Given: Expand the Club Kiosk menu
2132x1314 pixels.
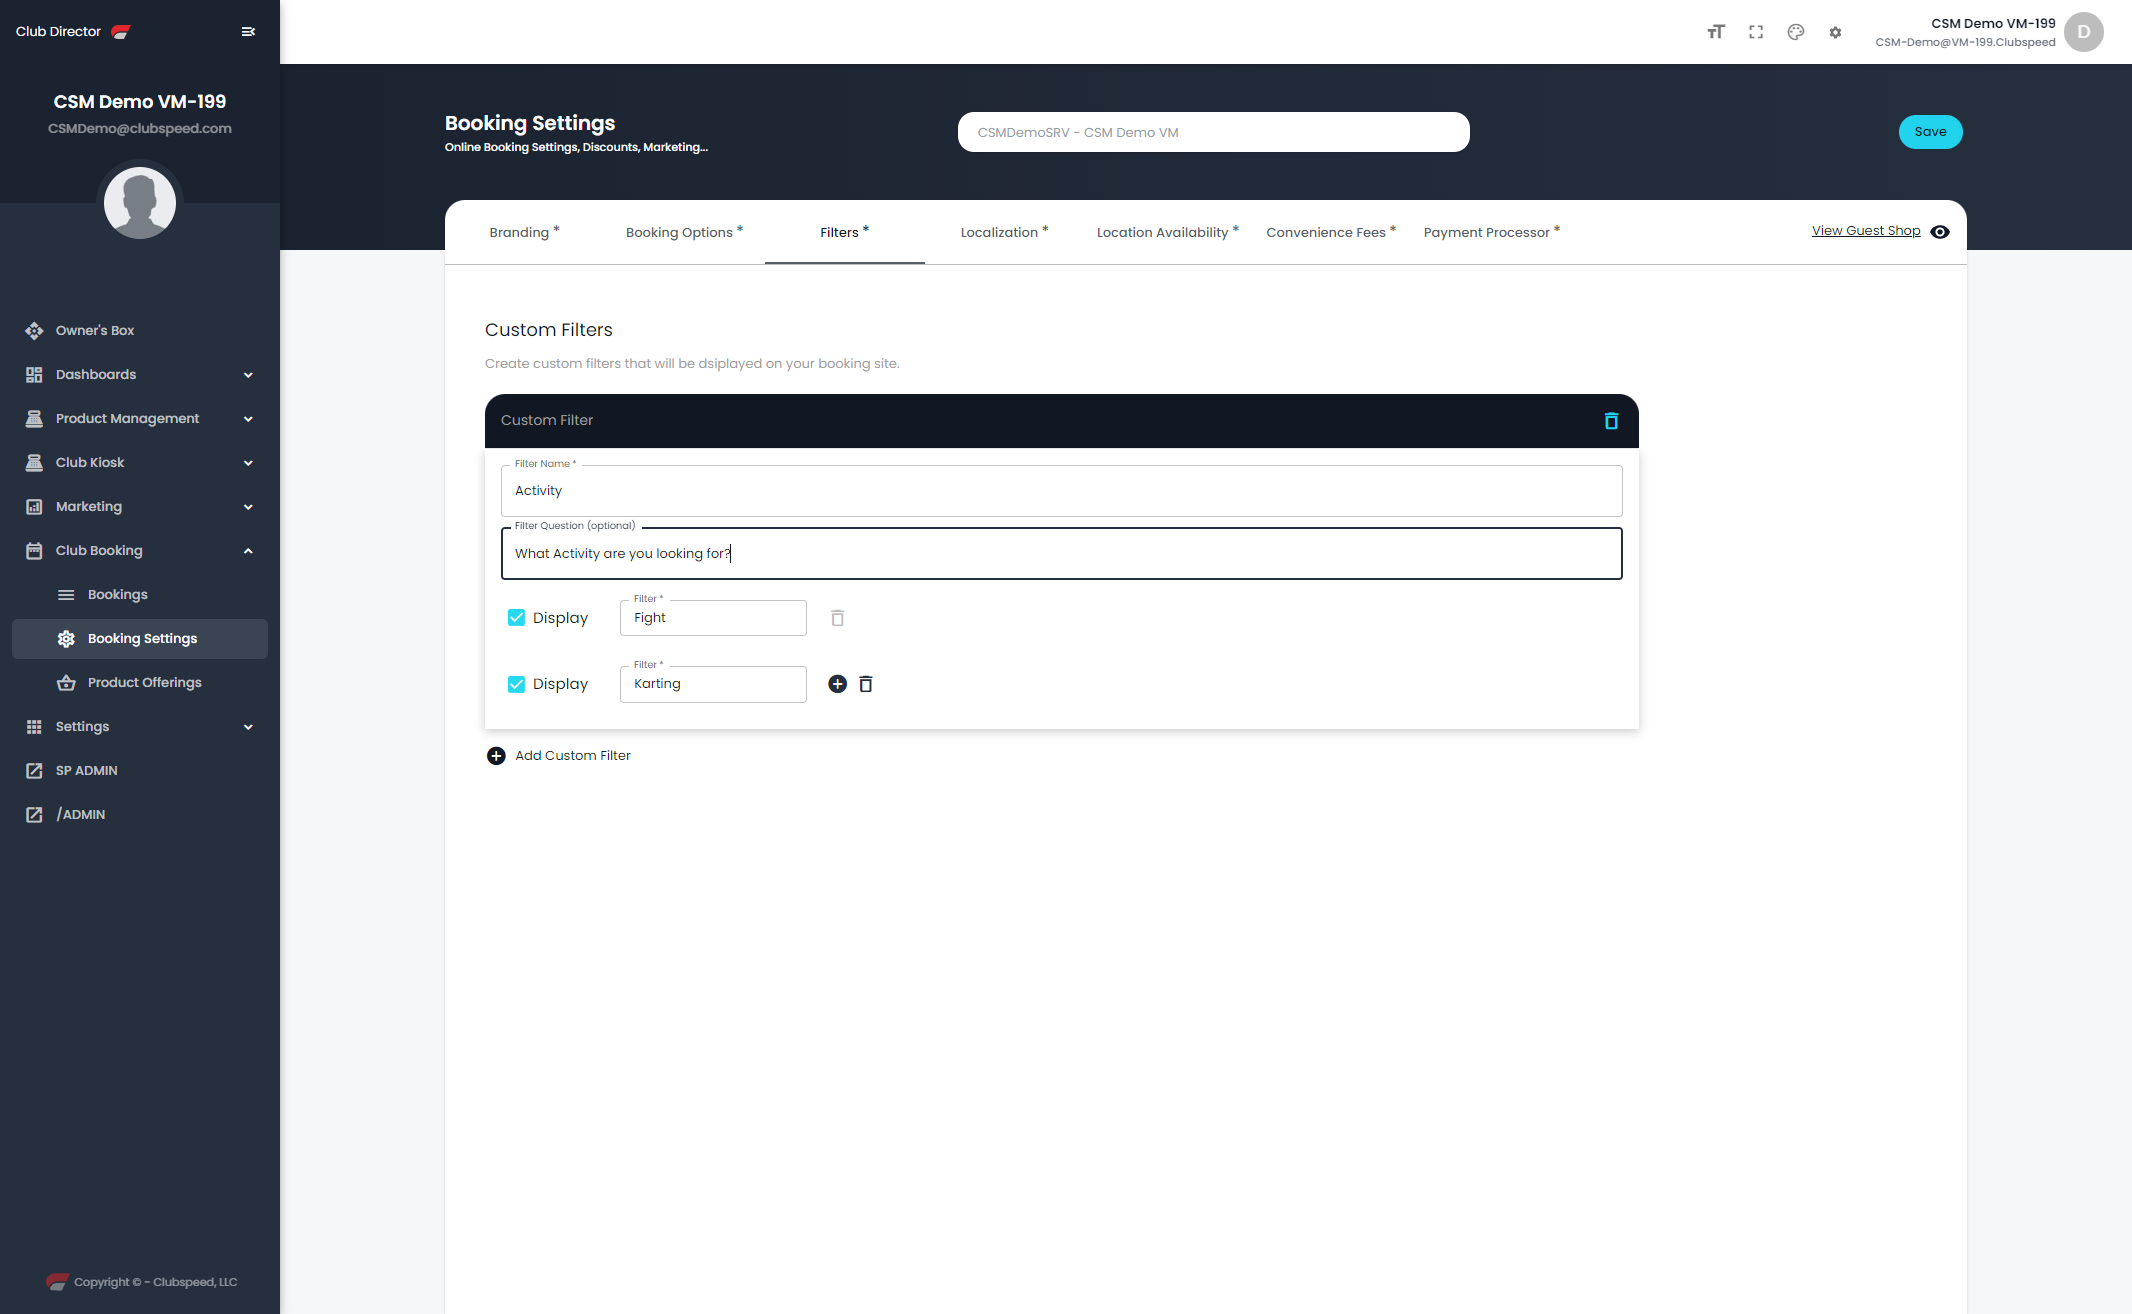Looking at the screenshot, I should (140, 463).
